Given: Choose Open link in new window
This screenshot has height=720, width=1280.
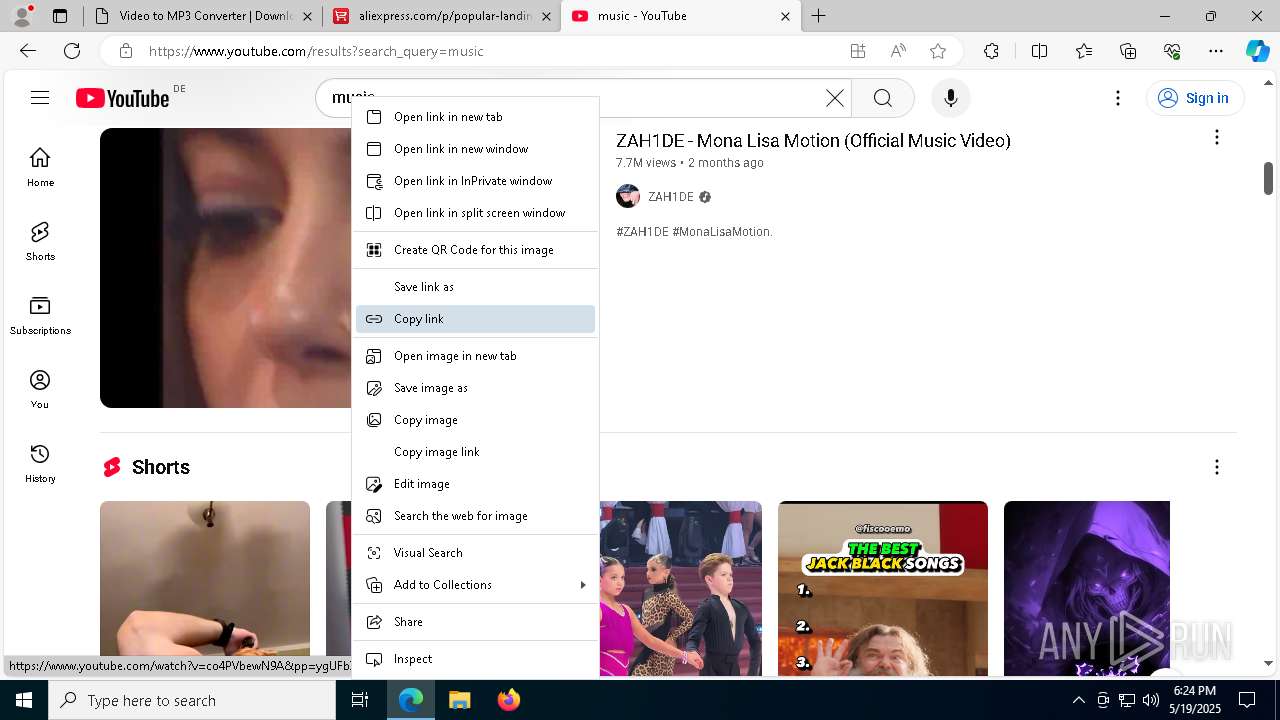Looking at the screenshot, I should (x=476, y=149).
